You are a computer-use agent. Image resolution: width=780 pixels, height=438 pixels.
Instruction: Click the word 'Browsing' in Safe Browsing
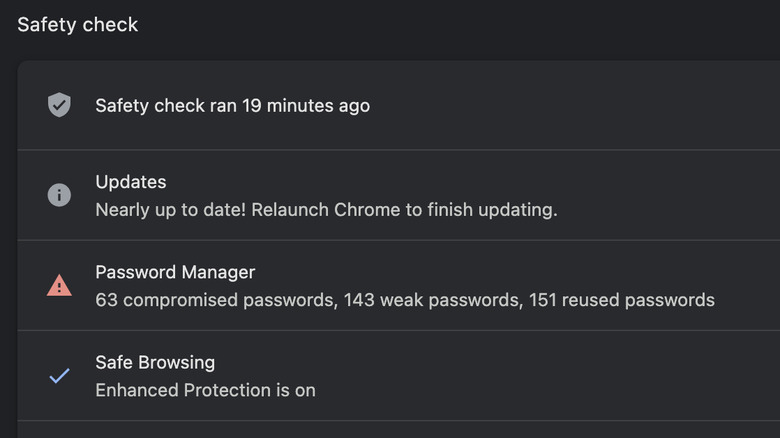click(x=177, y=362)
